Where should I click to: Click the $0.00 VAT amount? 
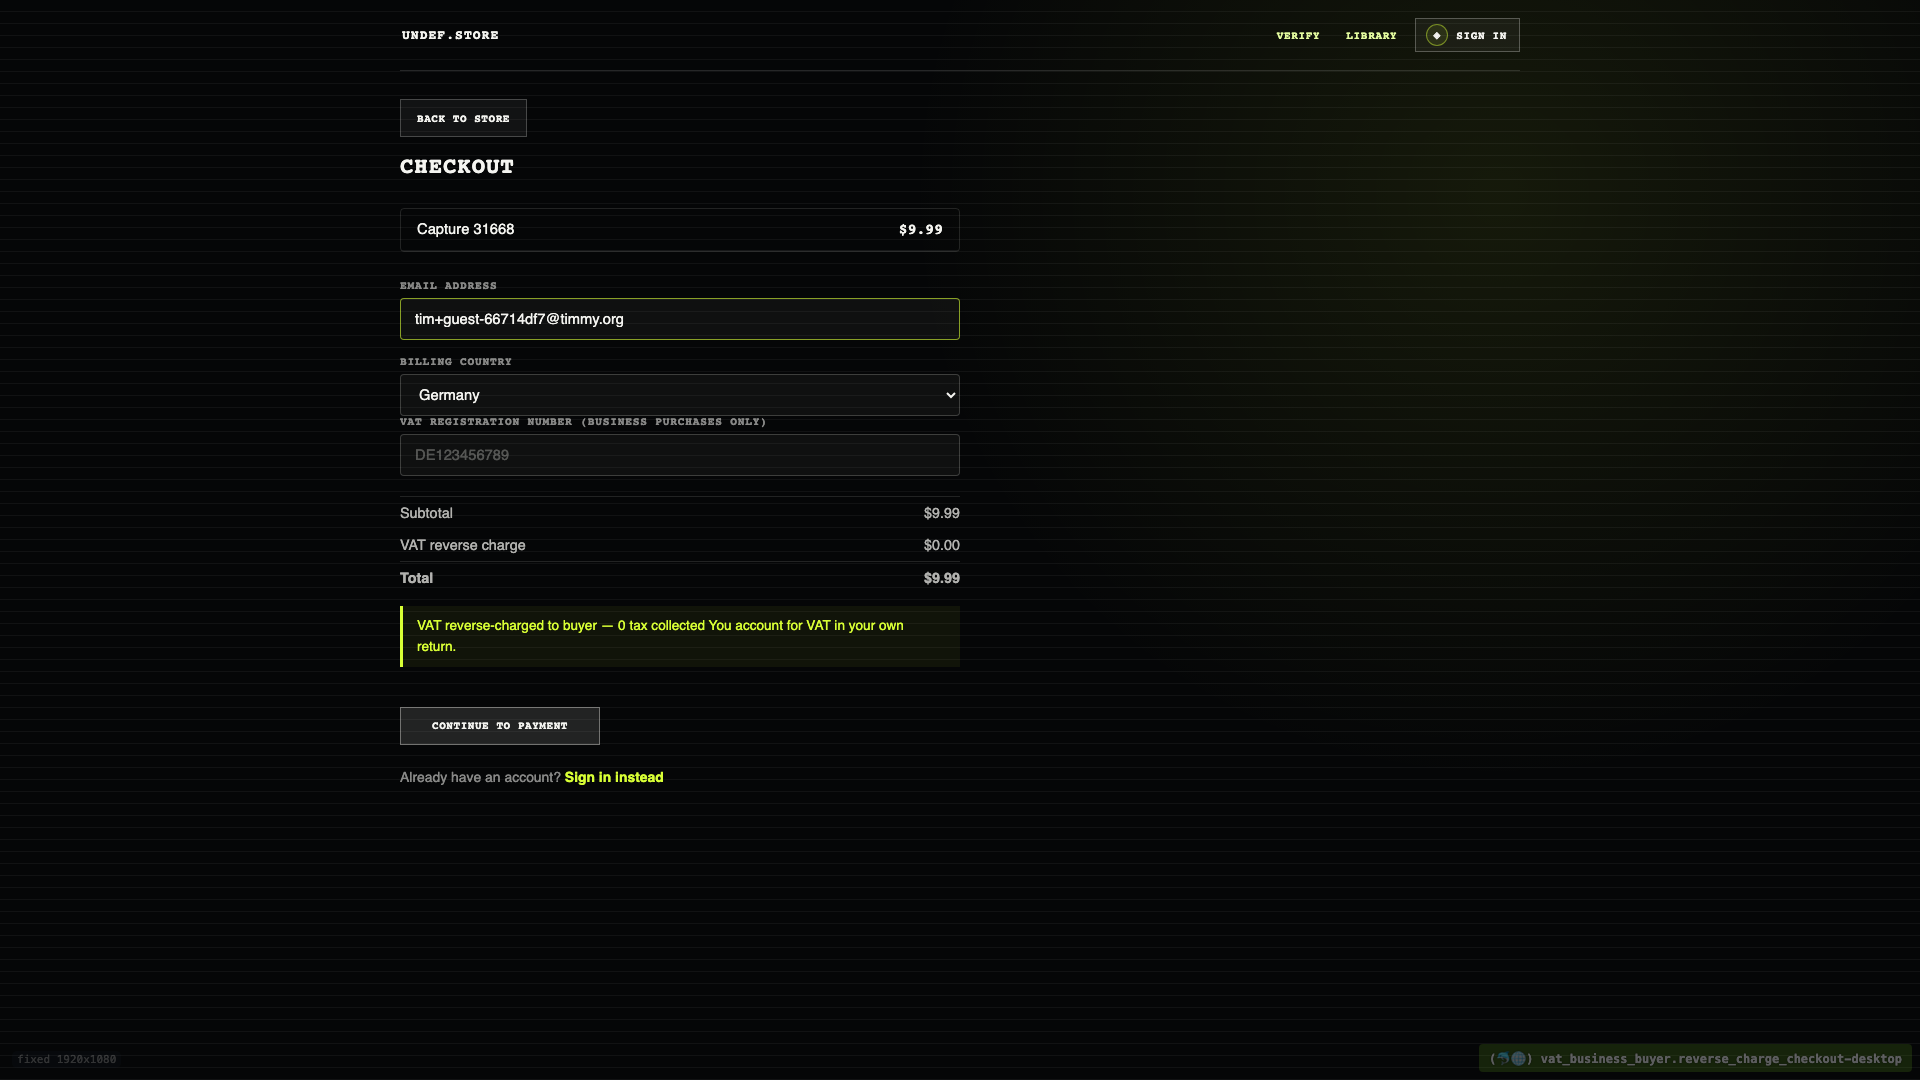941,545
